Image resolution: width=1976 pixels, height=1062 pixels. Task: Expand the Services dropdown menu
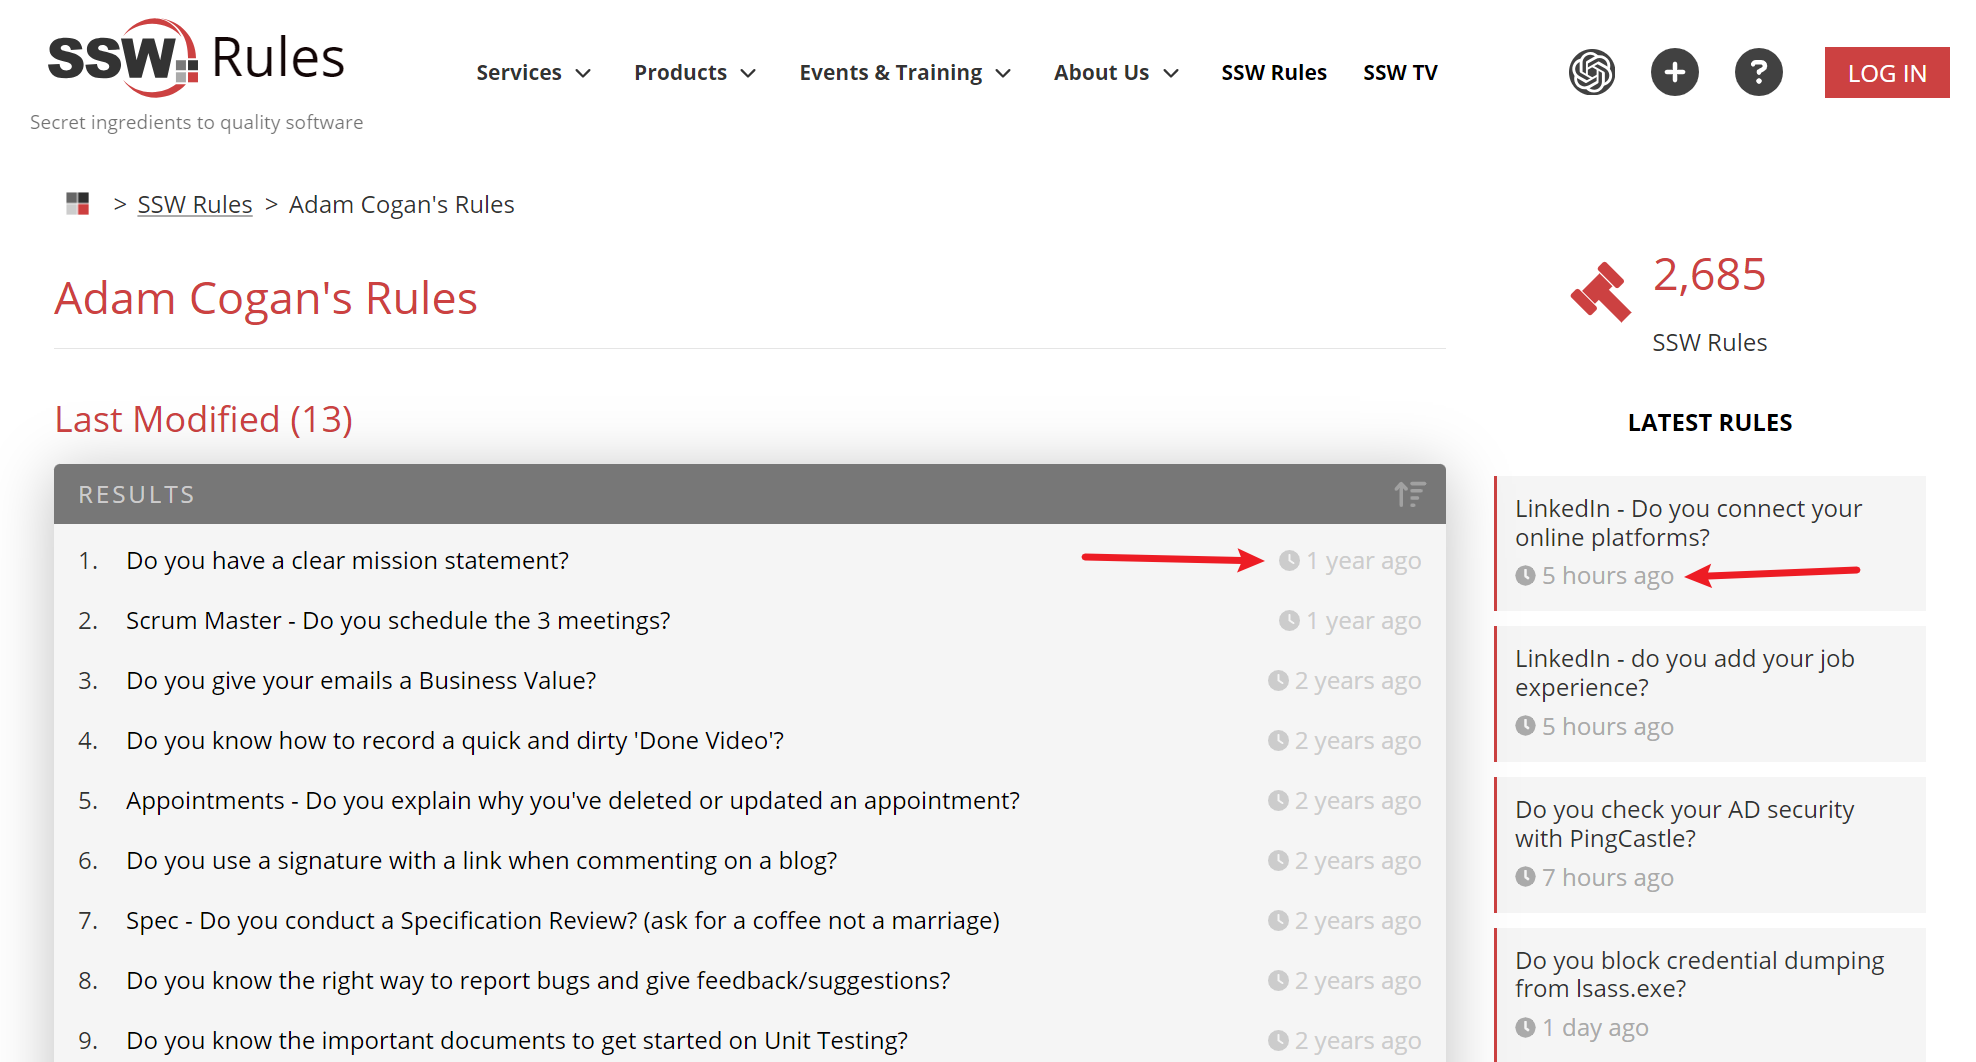point(533,73)
